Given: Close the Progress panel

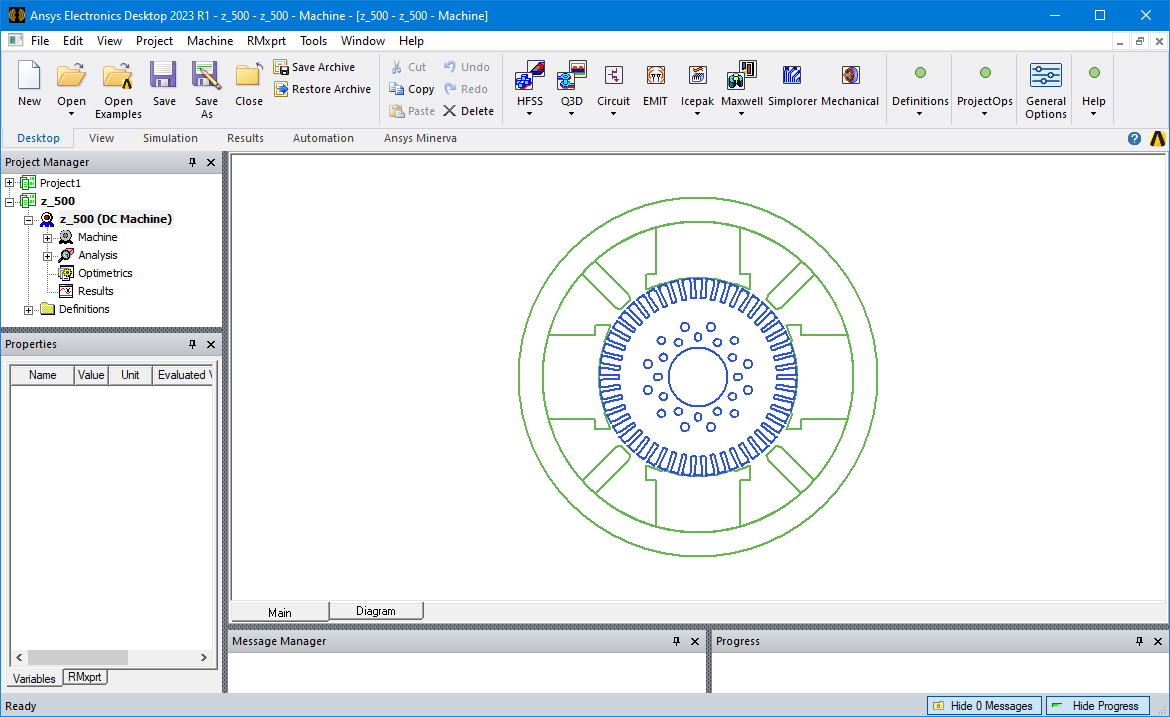Looking at the screenshot, I should pos(1158,641).
